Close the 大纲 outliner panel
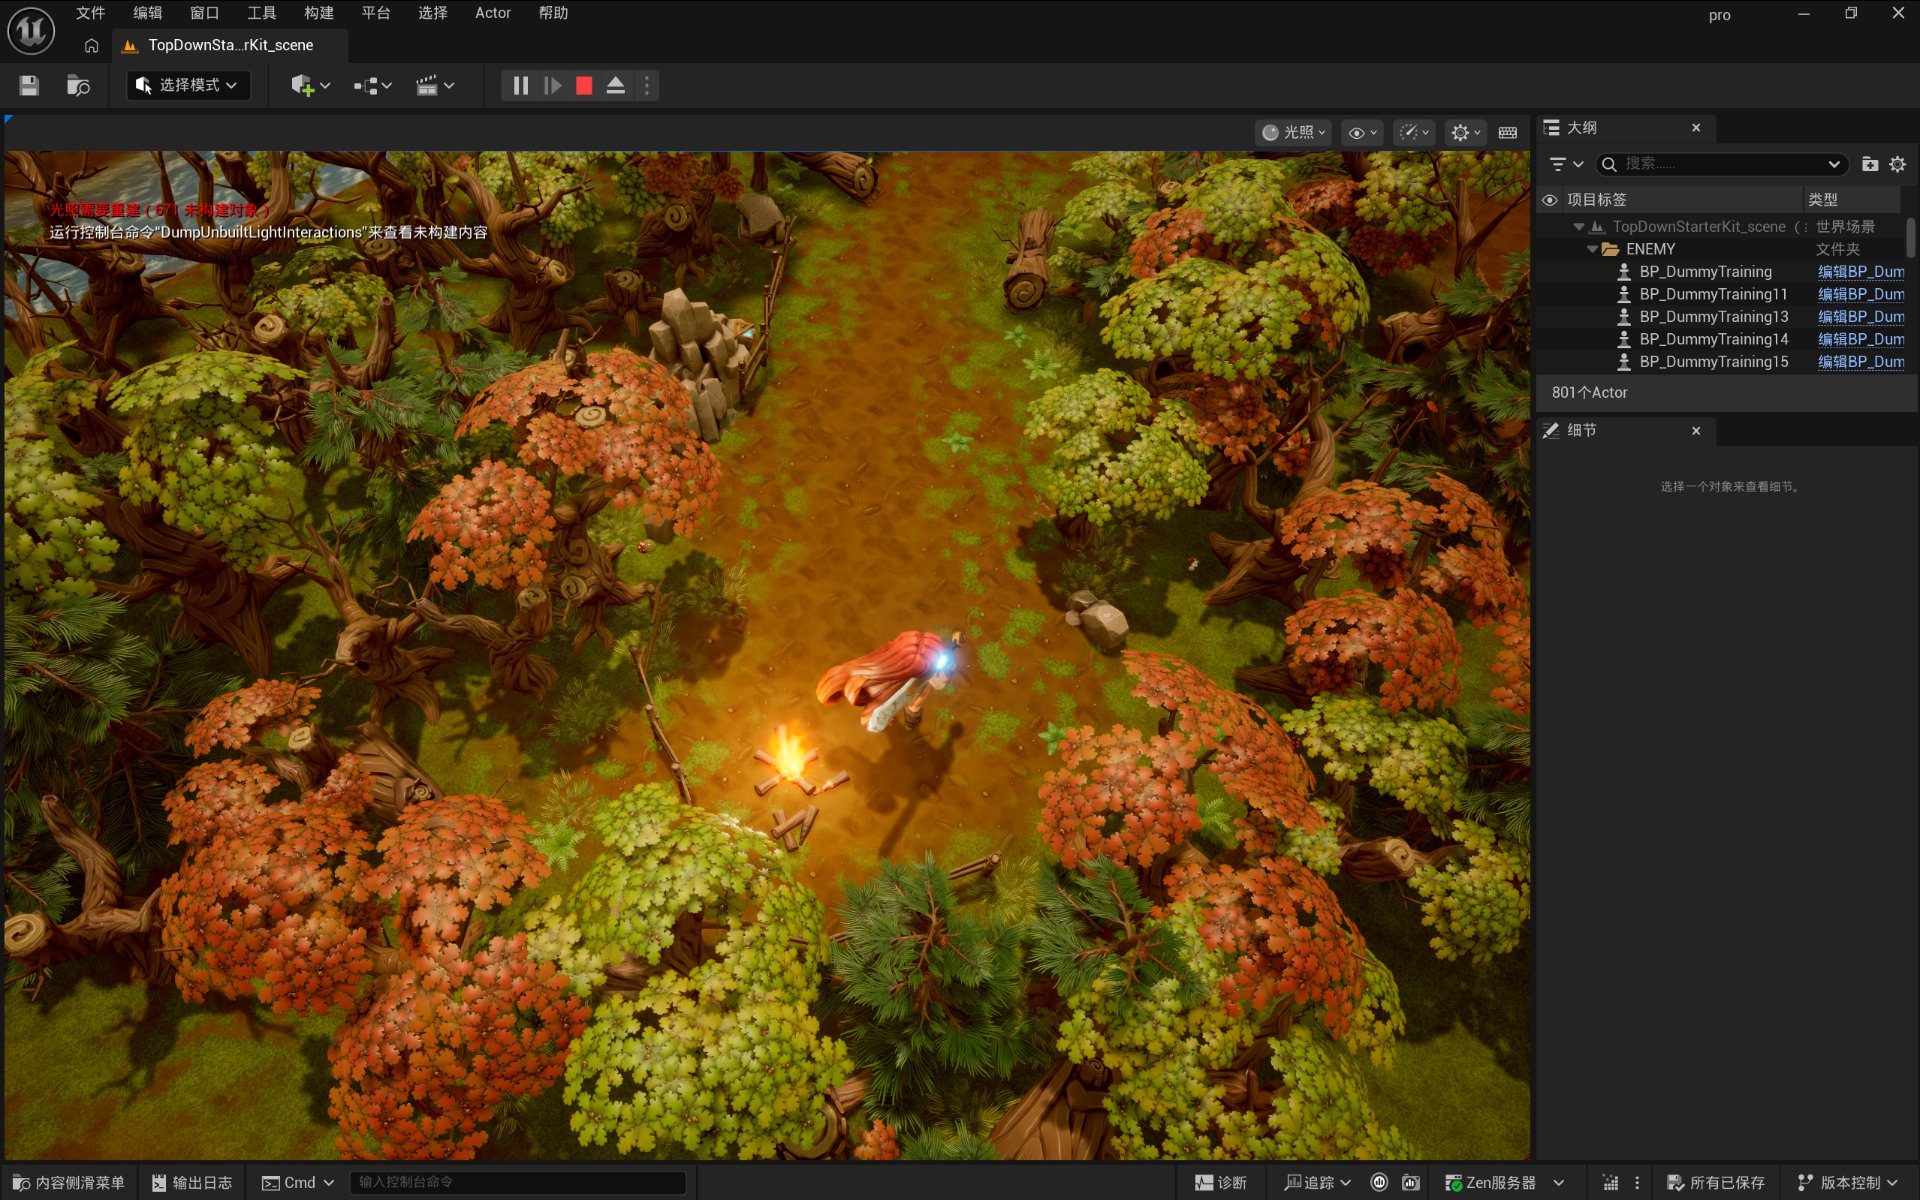Screen dimensions: 1920x1200 tap(1696, 128)
